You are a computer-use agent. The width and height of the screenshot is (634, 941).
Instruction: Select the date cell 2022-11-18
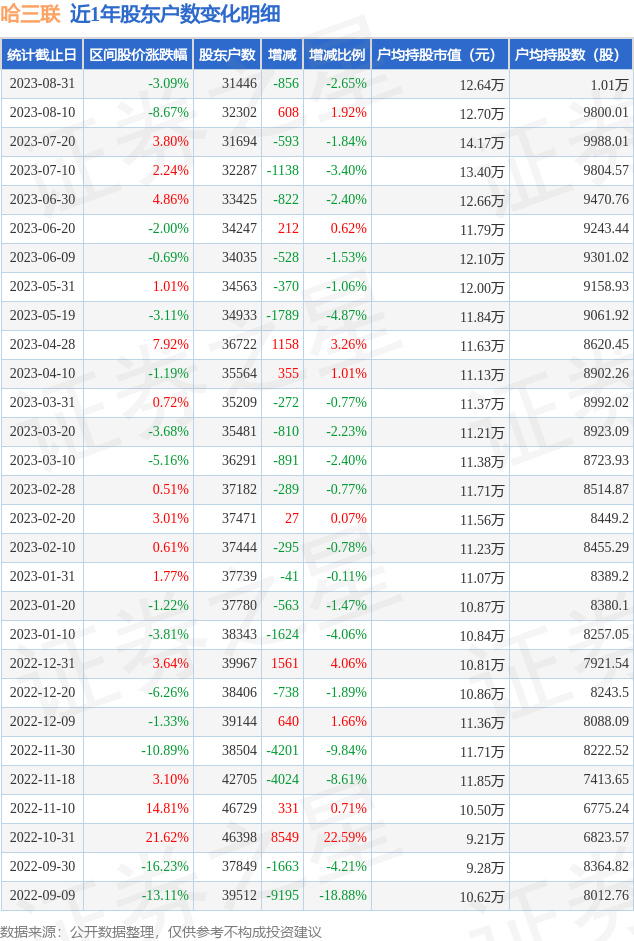[x=42, y=780]
